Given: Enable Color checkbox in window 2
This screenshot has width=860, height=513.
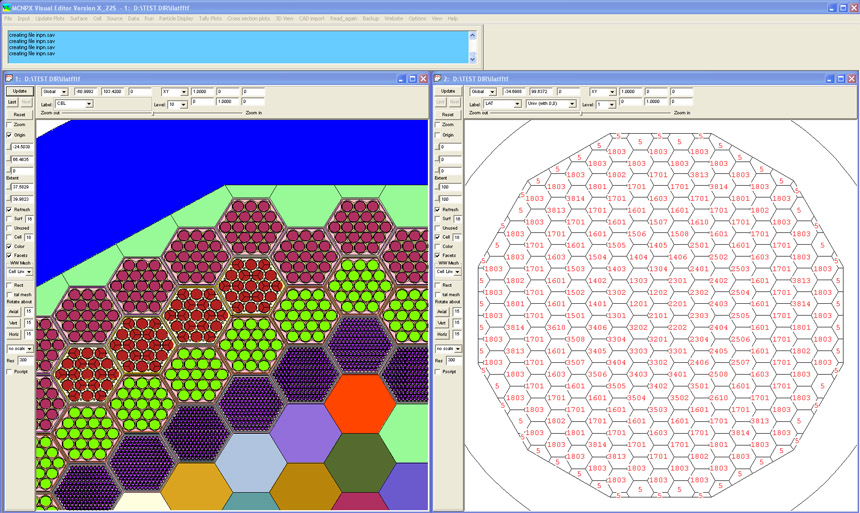Looking at the screenshot, I should click(438, 246).
